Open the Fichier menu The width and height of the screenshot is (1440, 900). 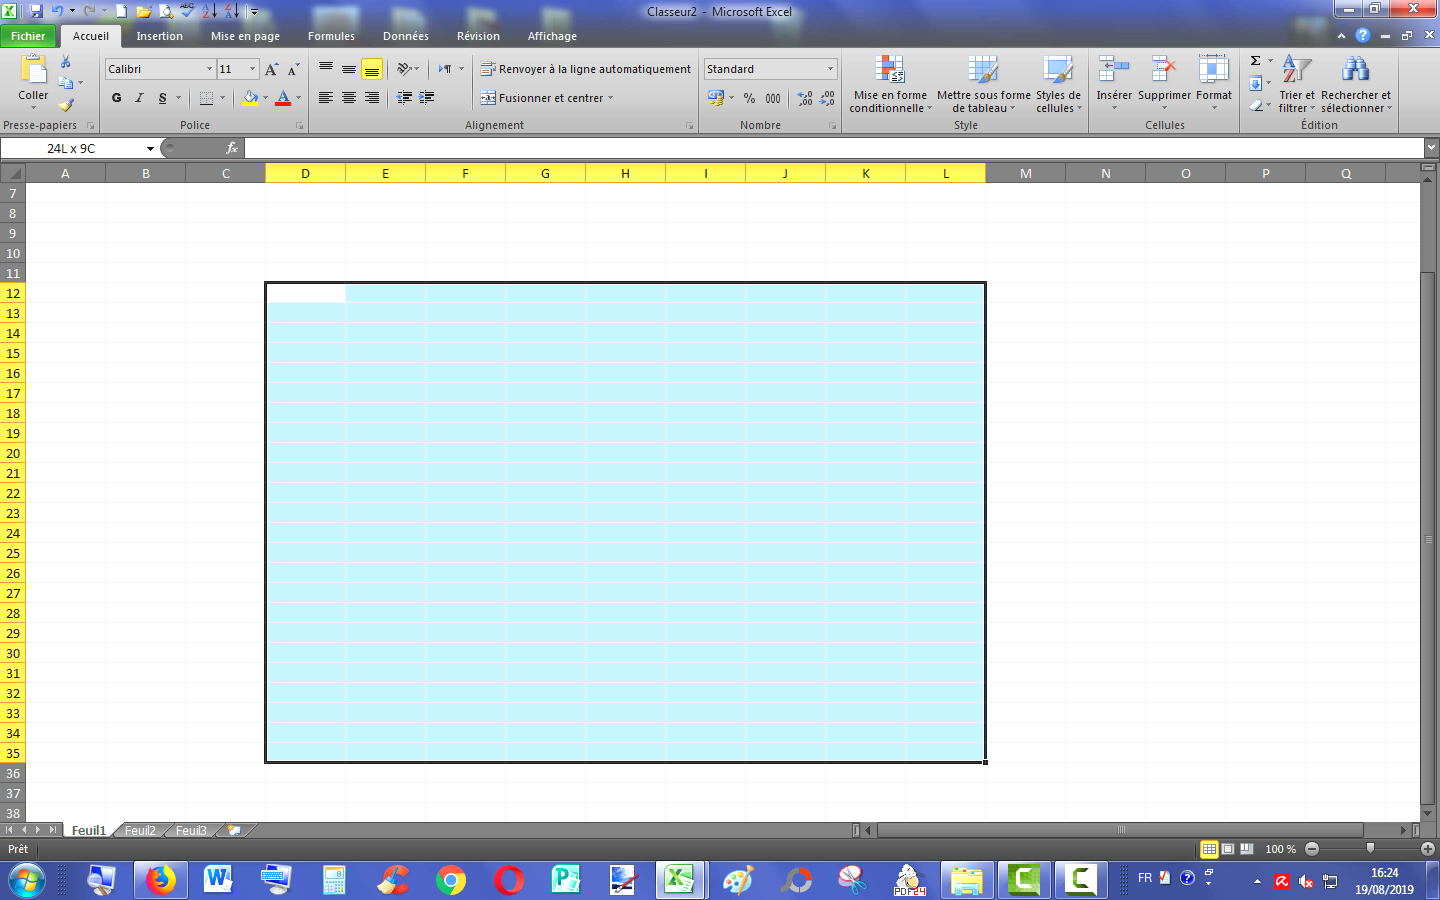point(28,36)
